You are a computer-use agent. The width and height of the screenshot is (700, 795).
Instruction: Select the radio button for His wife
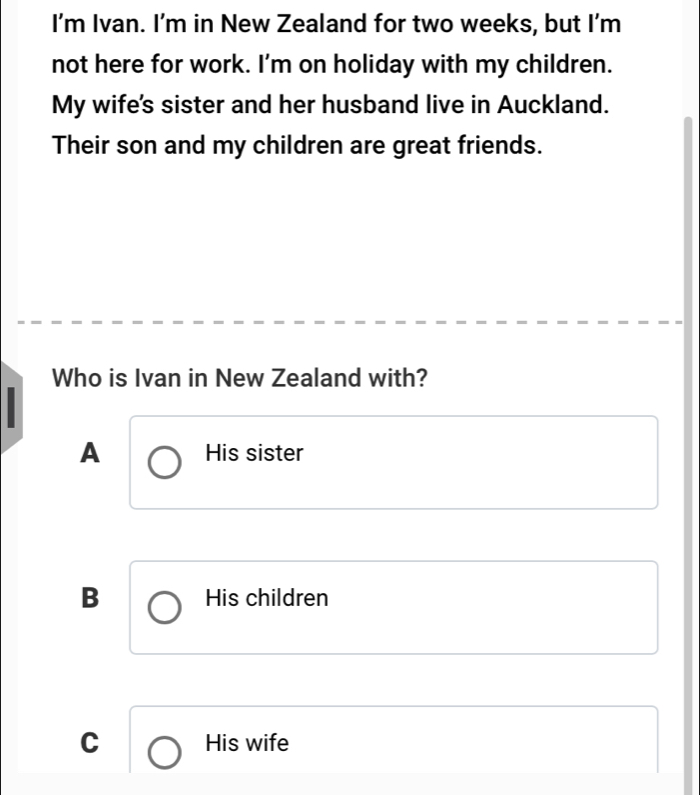tap(166, 753)
